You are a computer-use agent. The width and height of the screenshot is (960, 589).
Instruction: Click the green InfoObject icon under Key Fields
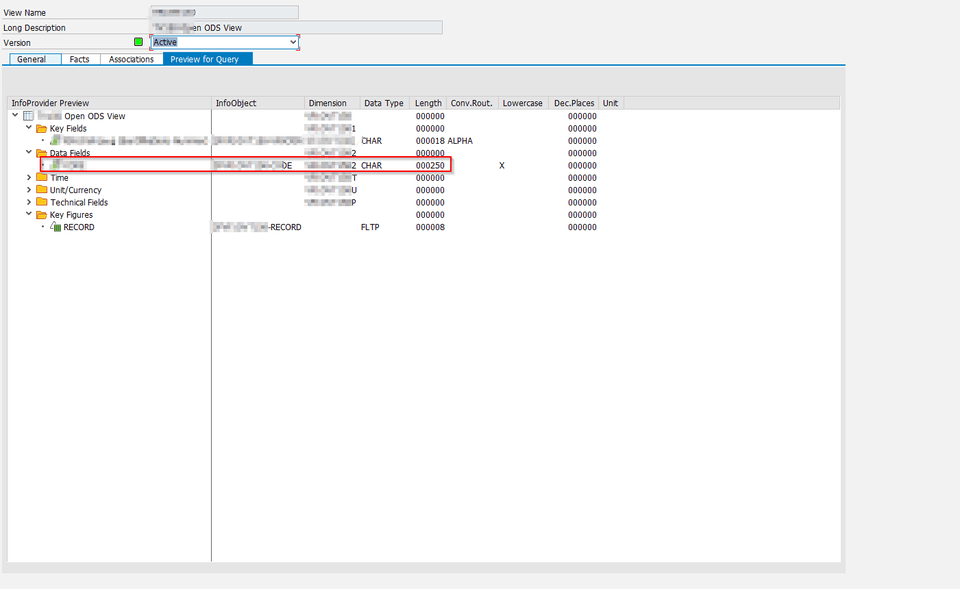54,141
